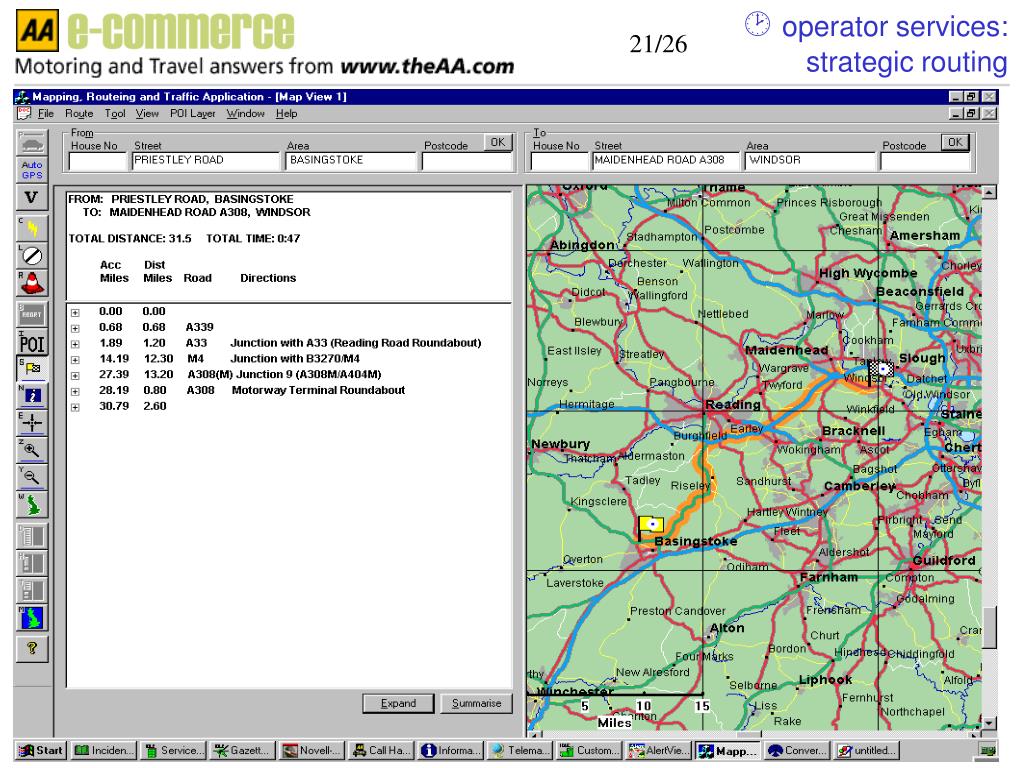This screenshot has width=1024, height=768.
Task: Click the car vehicle icon in the left toolbar
Action: tap(32, 142)
